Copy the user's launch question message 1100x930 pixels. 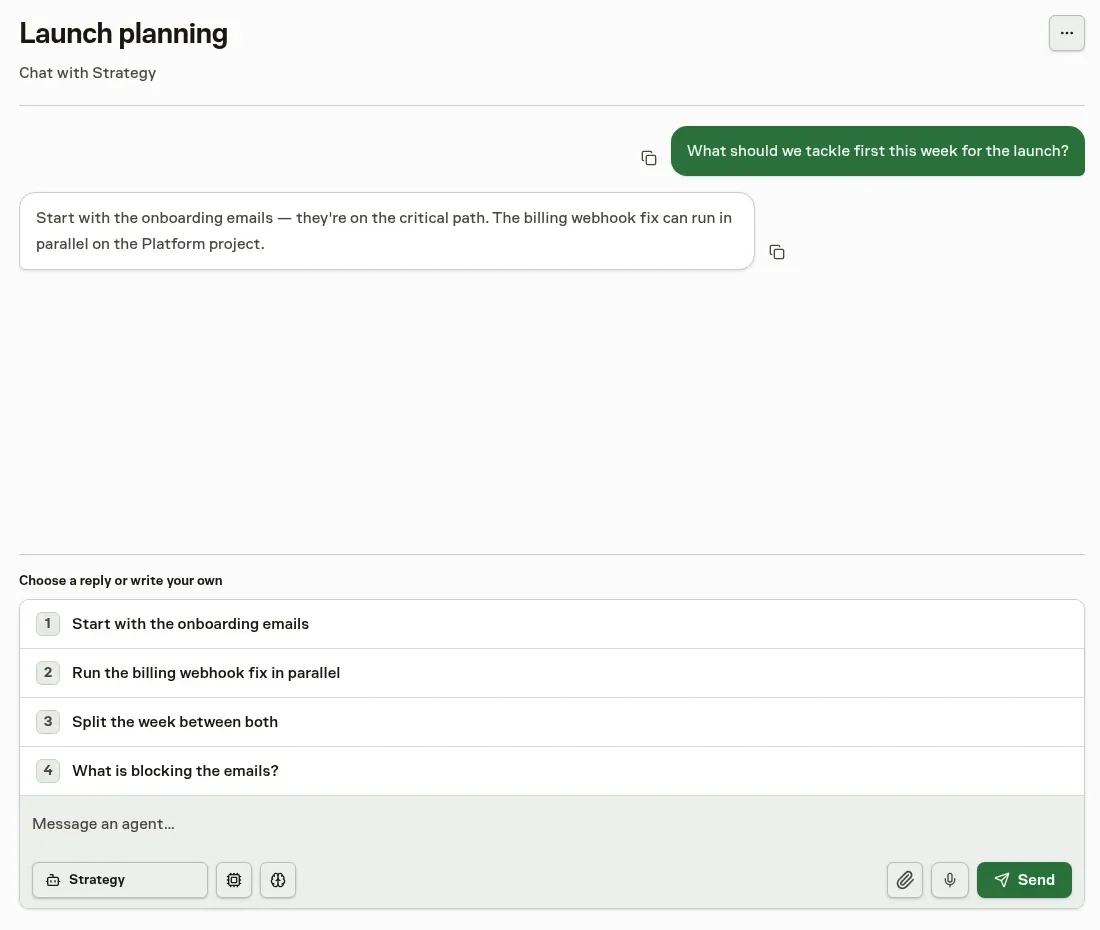click(649, 158)
